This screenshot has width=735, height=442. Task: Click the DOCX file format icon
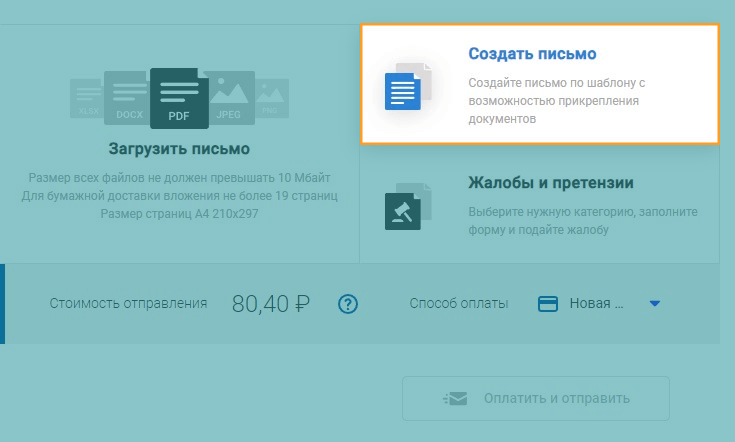127,97
